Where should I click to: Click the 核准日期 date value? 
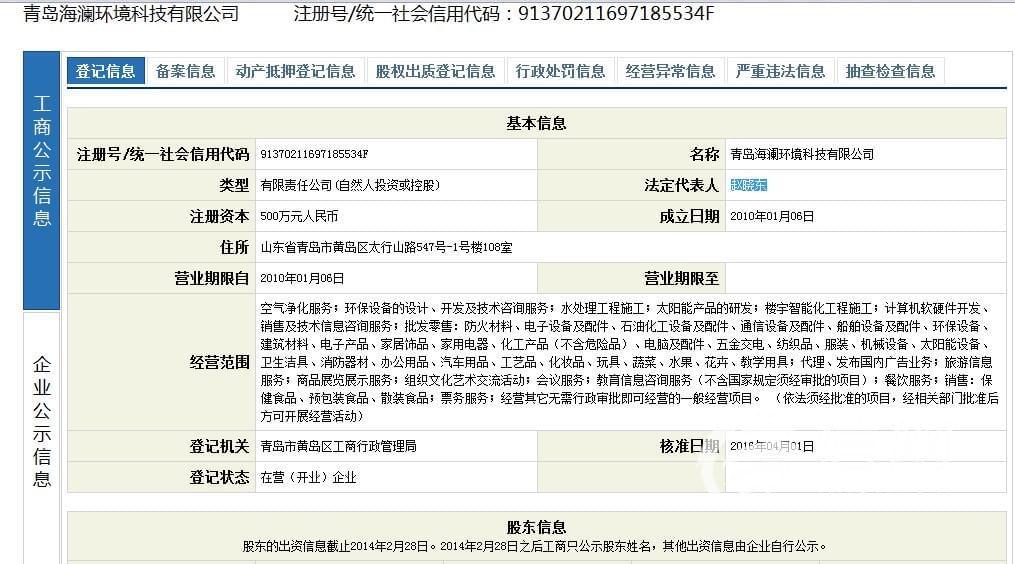(x=772, y=446)
